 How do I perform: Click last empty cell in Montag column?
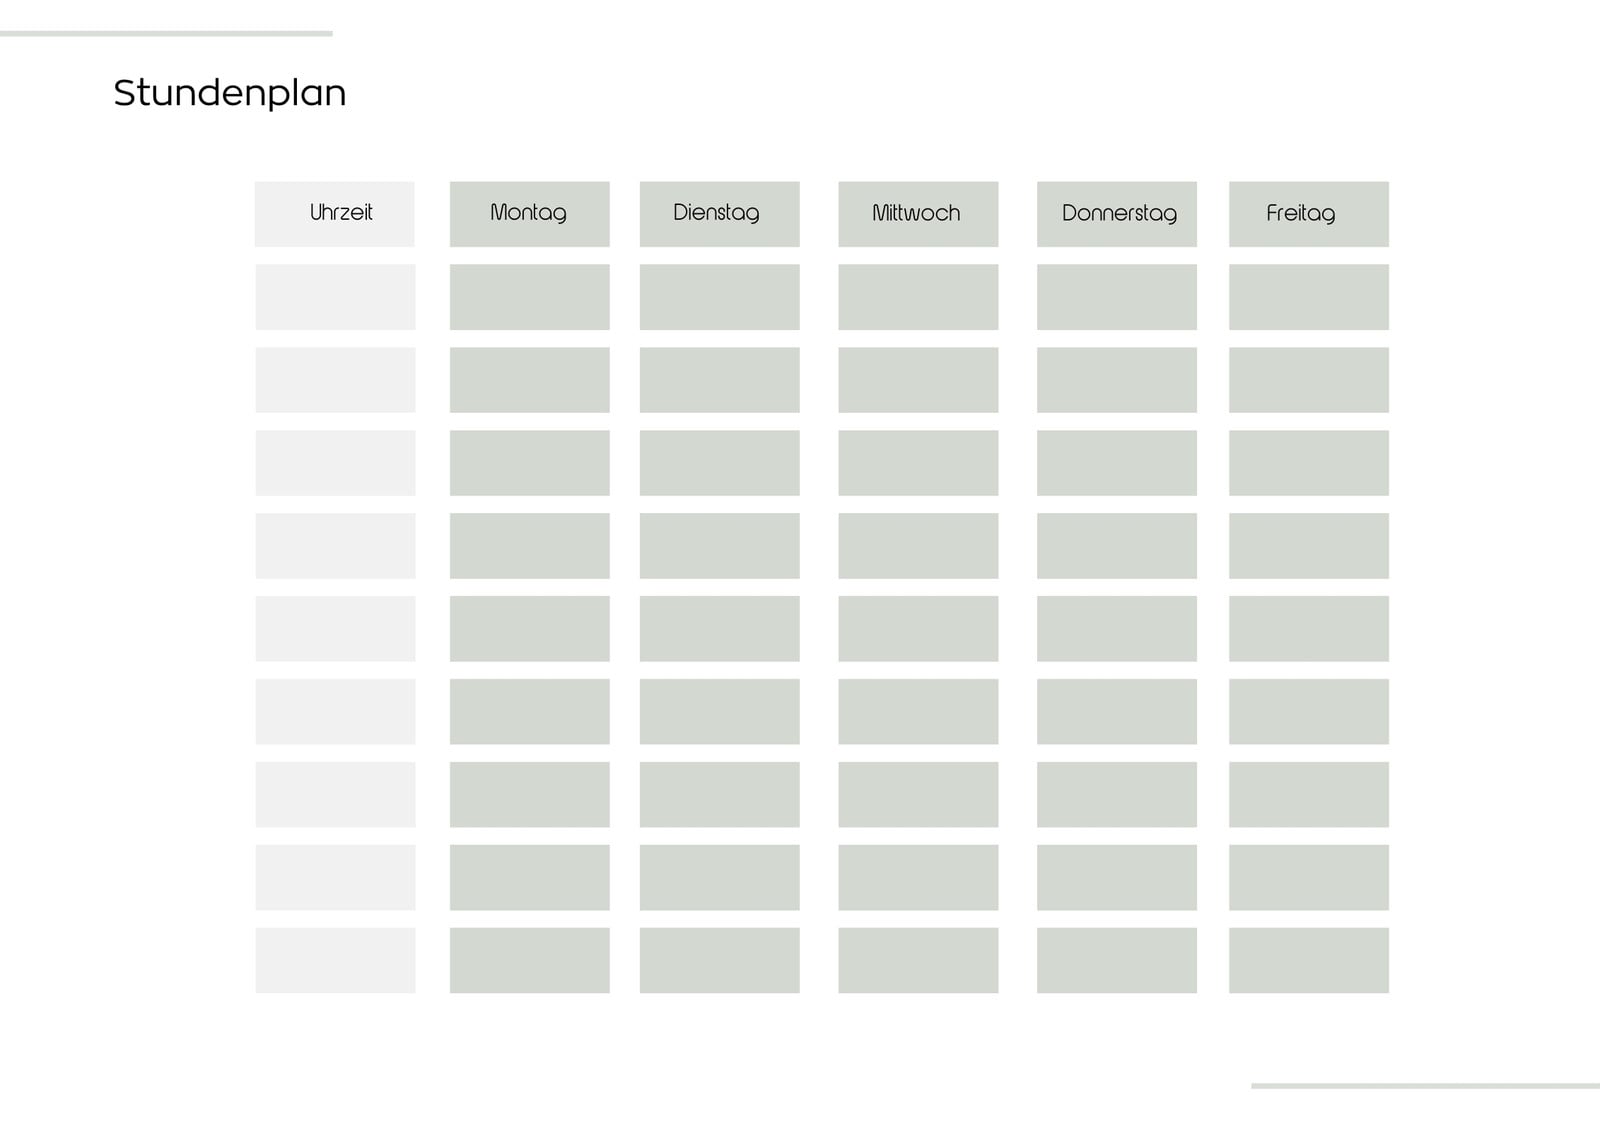click(530, 960)
